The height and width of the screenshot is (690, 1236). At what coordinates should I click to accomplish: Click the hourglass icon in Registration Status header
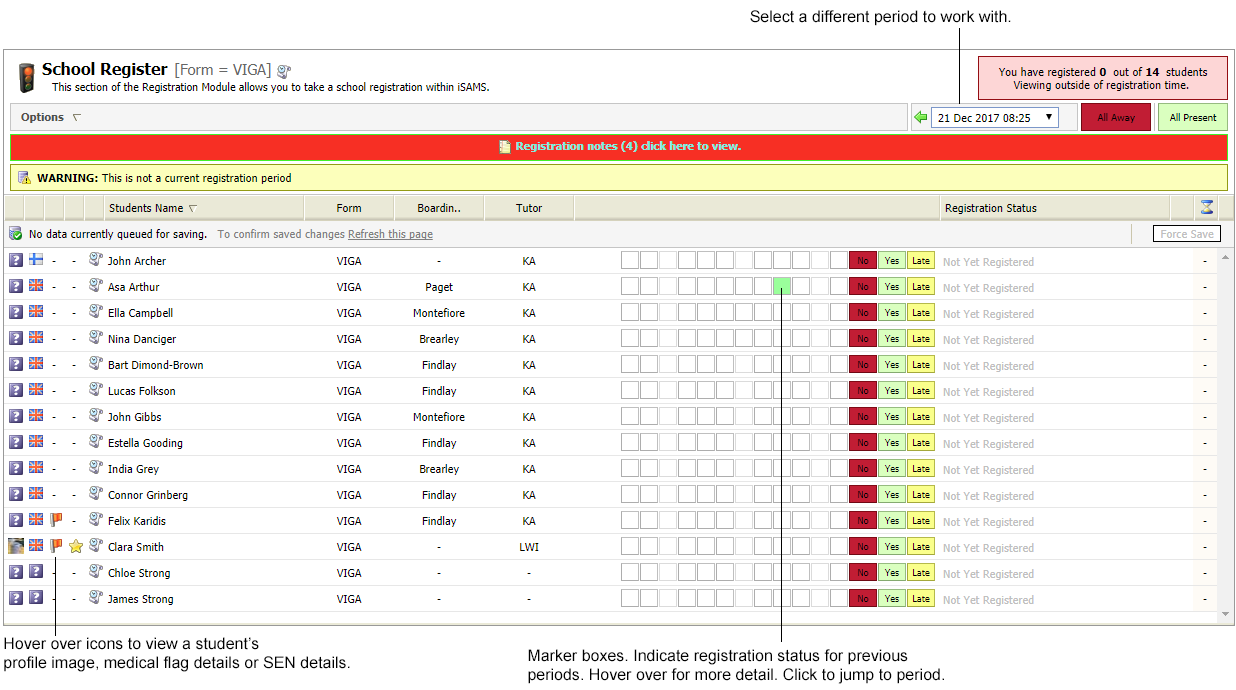(x=1206, y=207)
